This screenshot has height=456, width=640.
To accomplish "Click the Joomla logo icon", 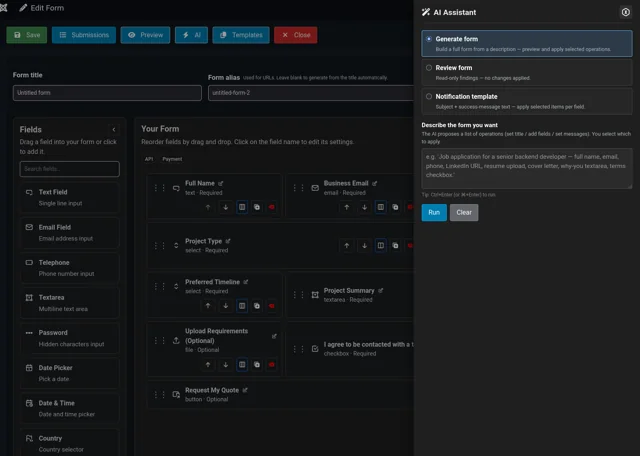I will tap(4, 8).
